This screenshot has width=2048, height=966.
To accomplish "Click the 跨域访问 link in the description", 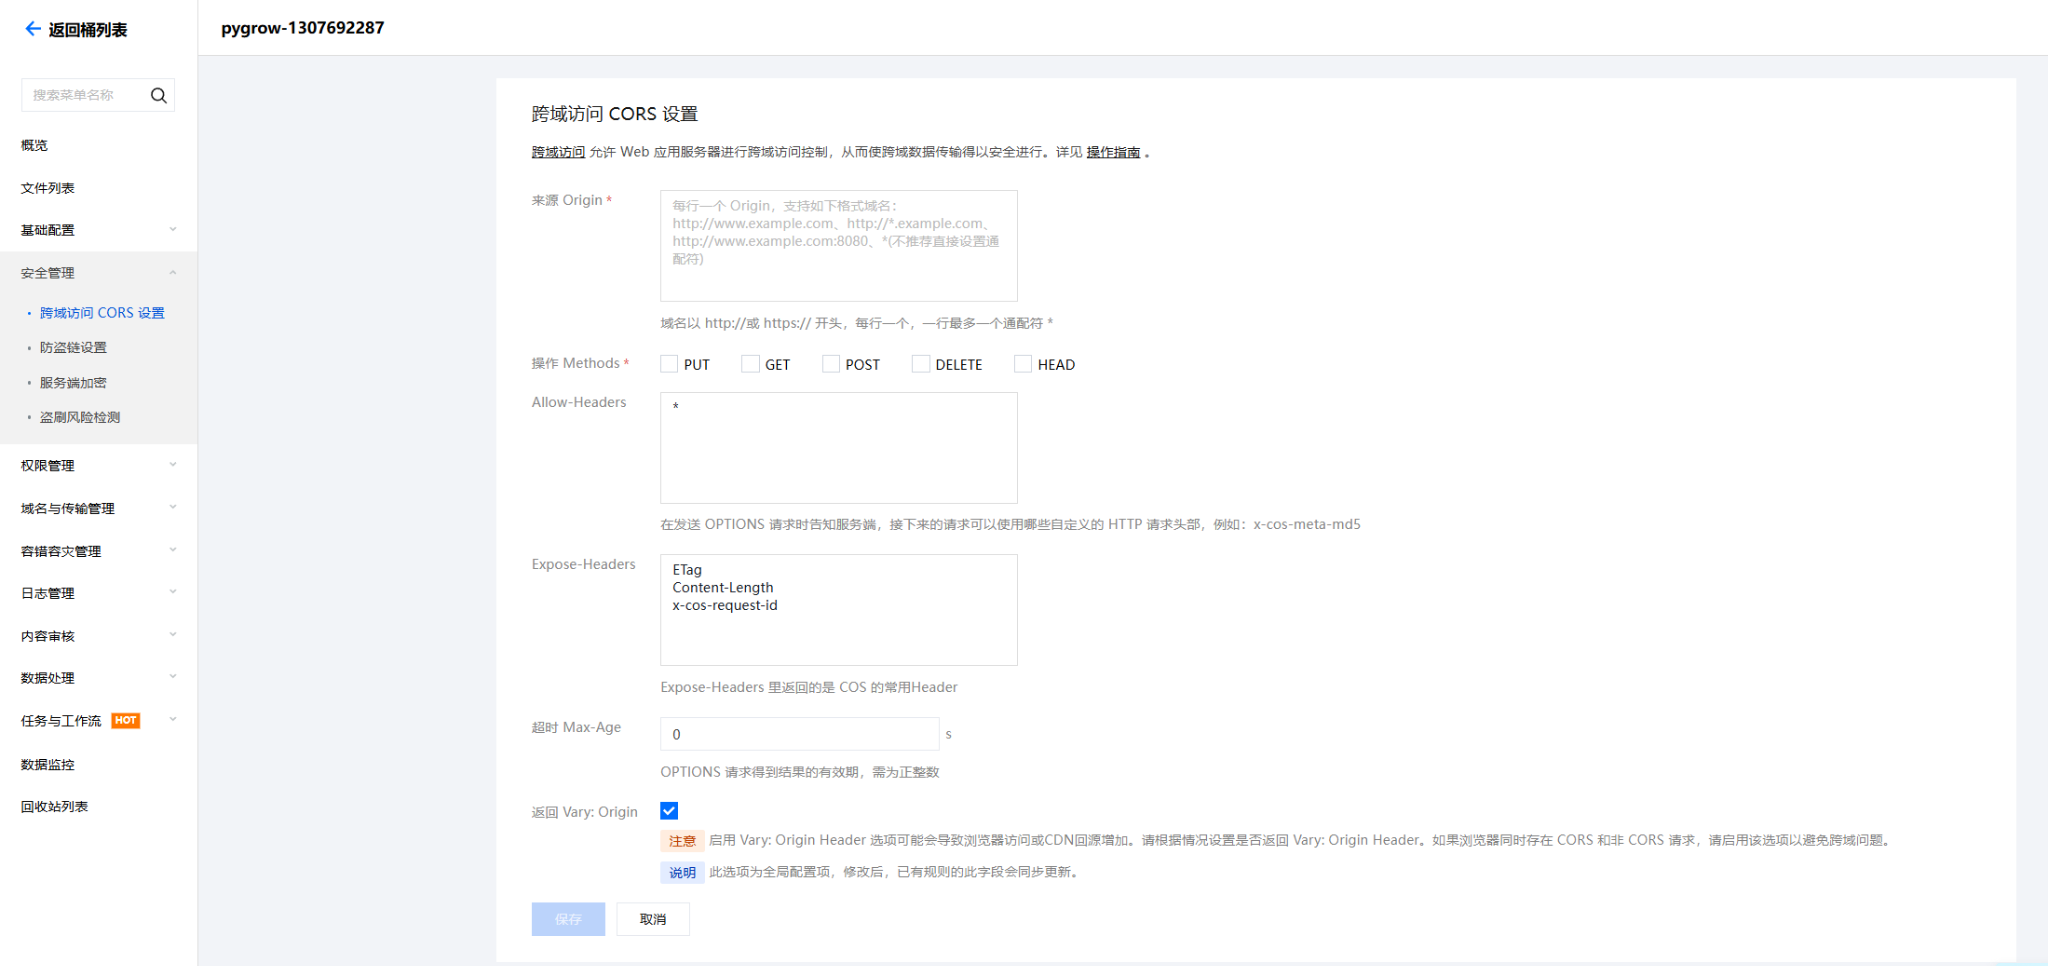I will pyautogui.click(x=556, y=152).
